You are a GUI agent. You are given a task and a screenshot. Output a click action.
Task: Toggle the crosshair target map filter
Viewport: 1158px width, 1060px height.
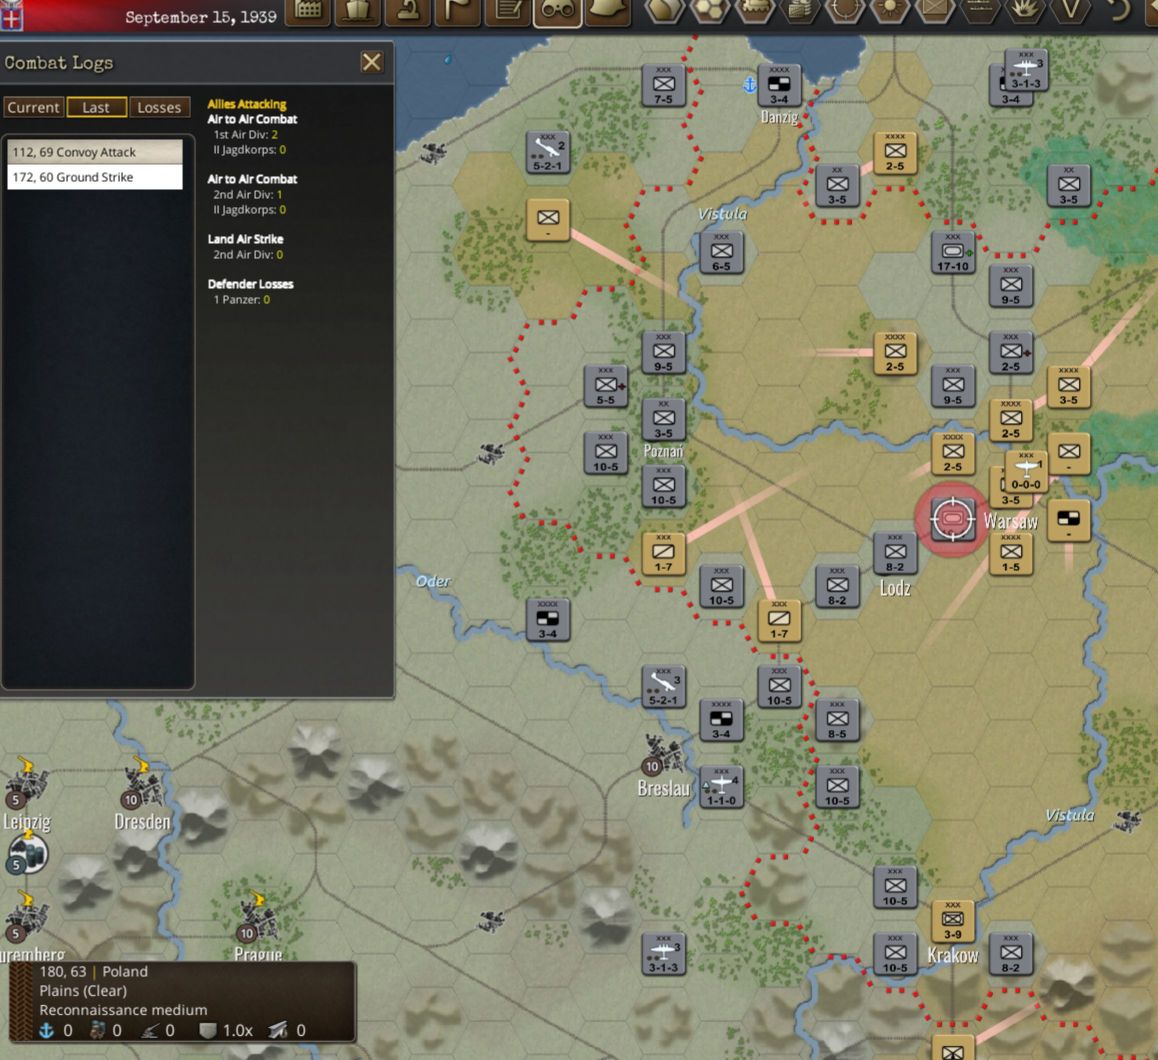[845, 10]
